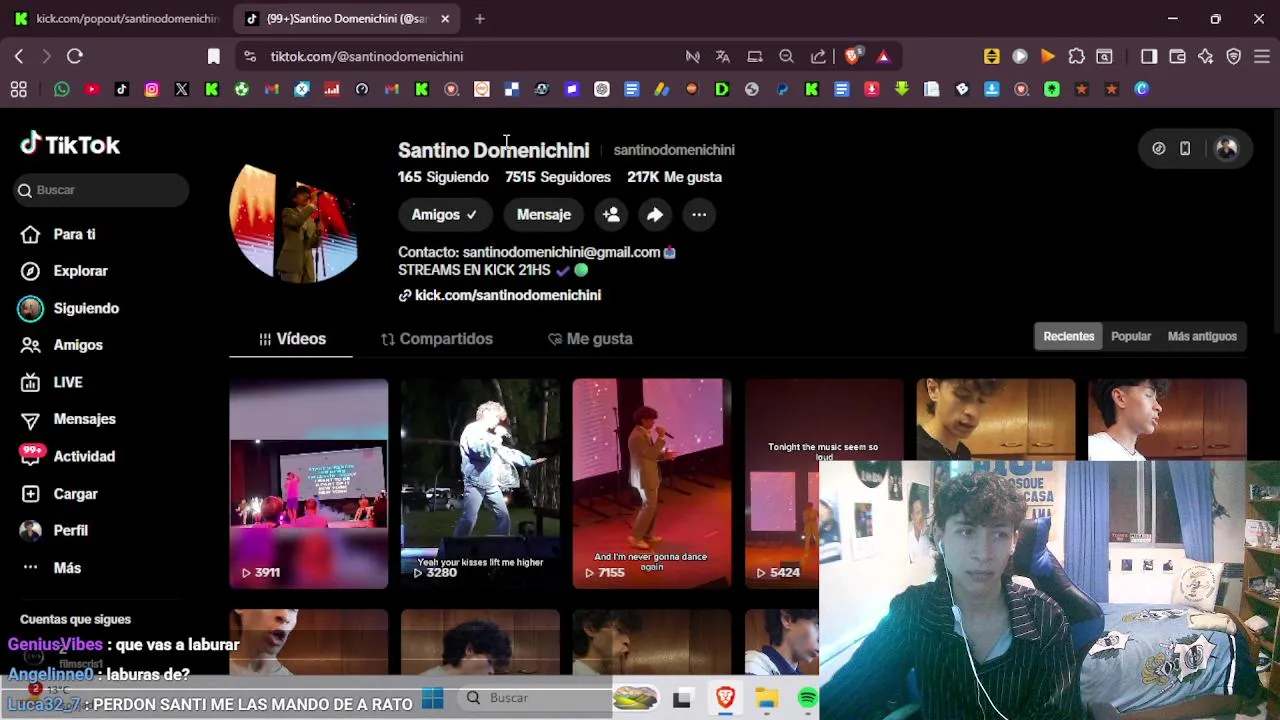Open a new browser tab with plus button

(x=480, y=18)
